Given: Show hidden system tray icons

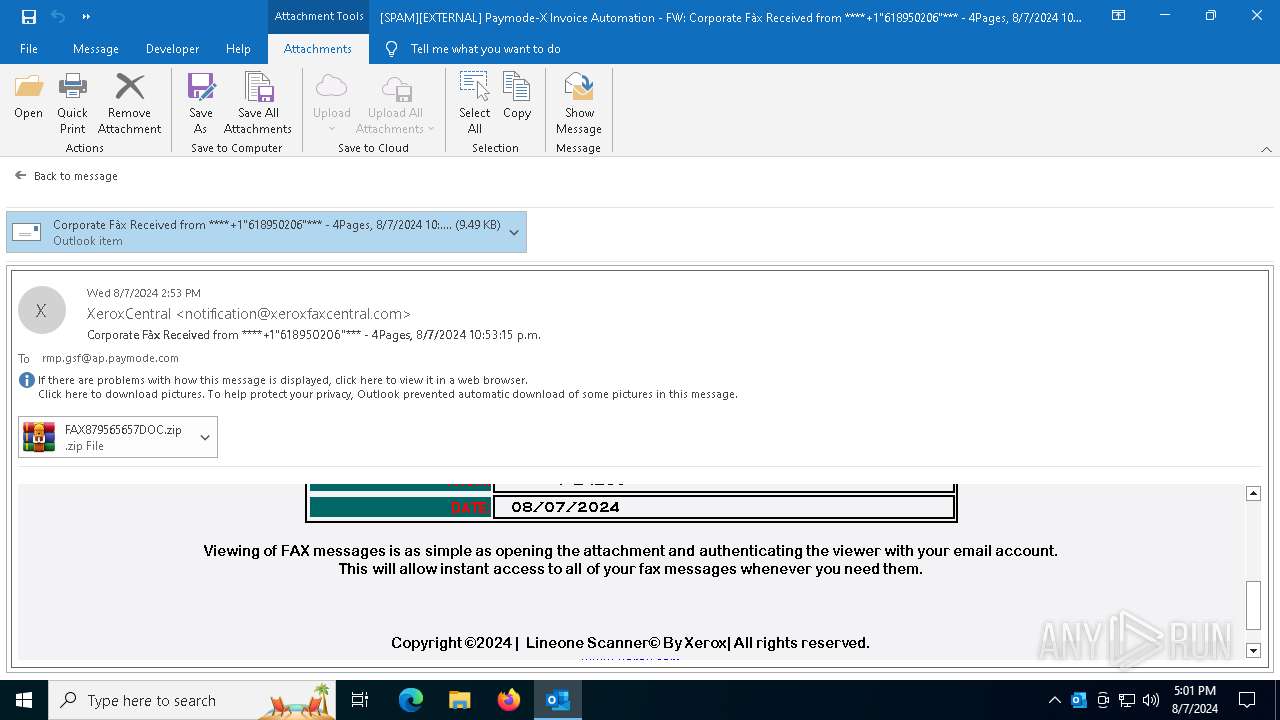Looking at the screenshot, I should (1054, 700).
